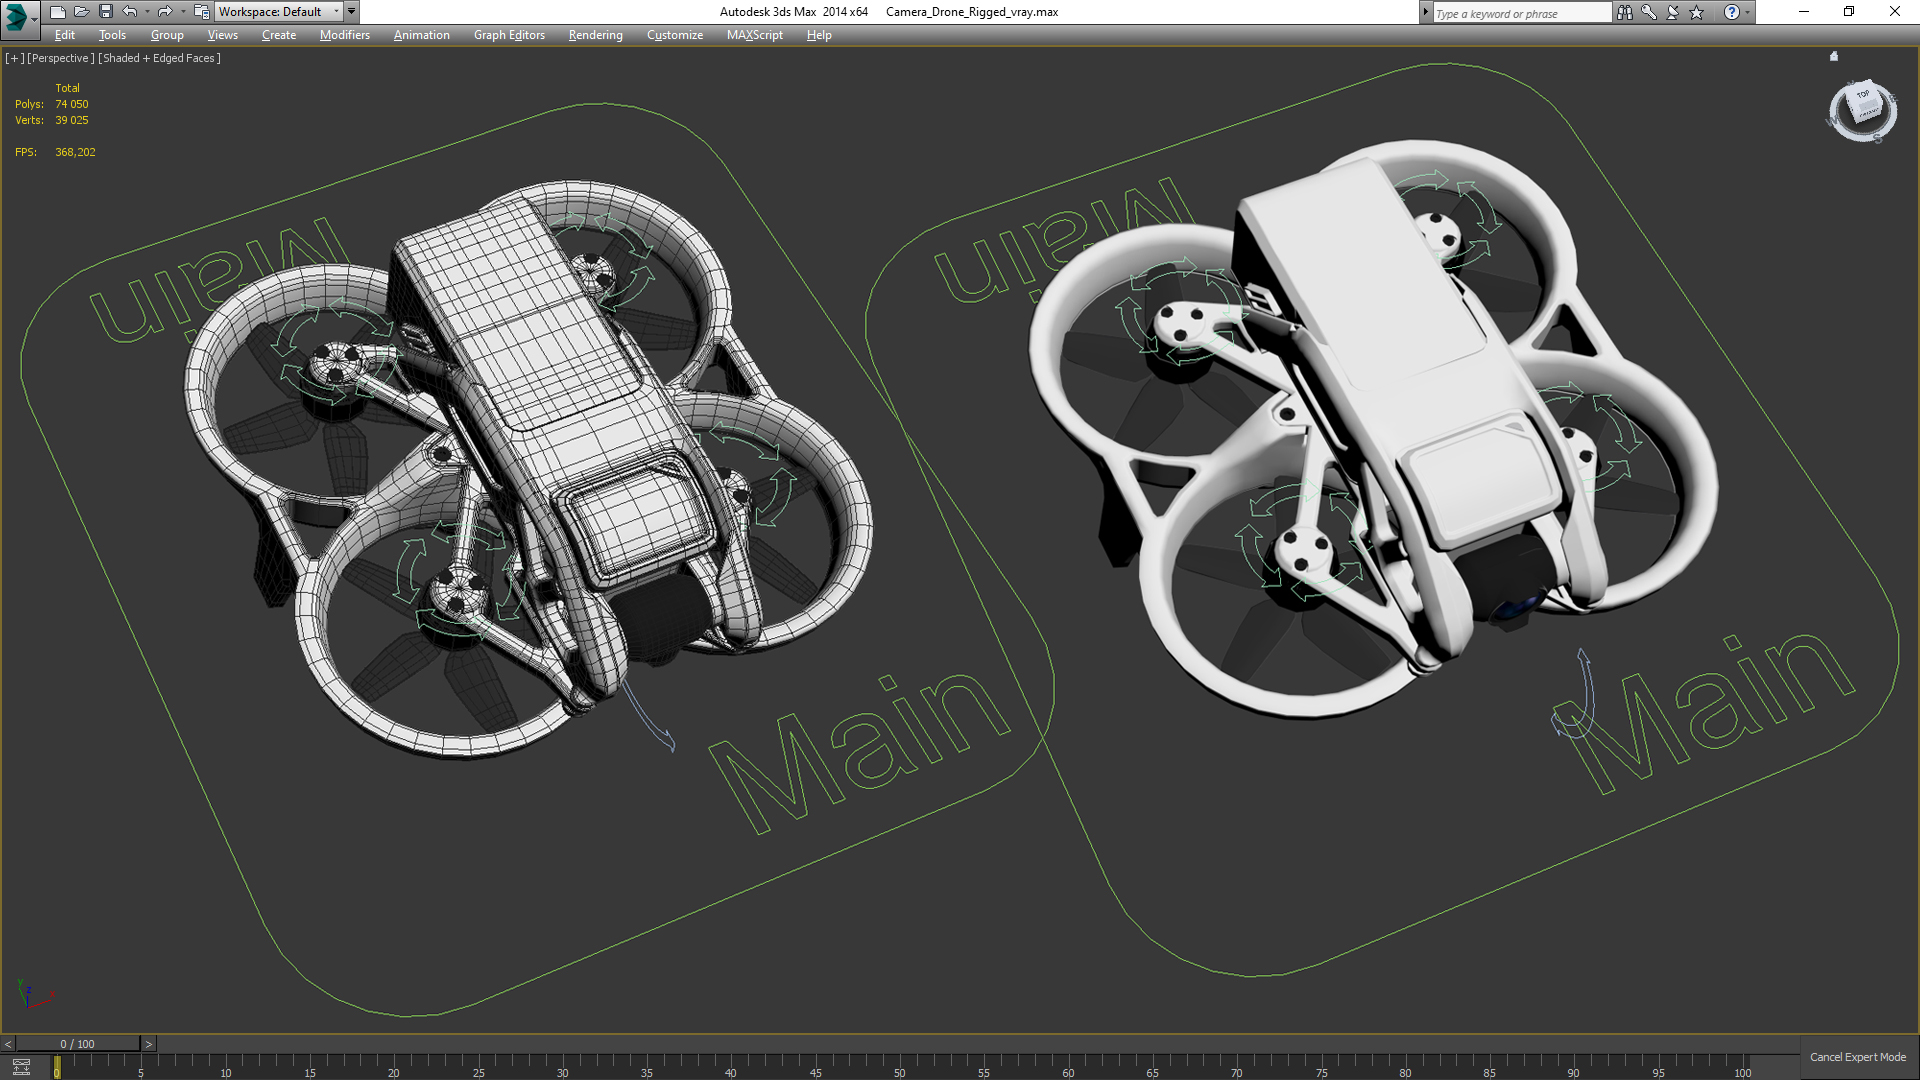Click the Open File folder icon
This screenshot has width=1920, height=1080.
pos(82,12)
